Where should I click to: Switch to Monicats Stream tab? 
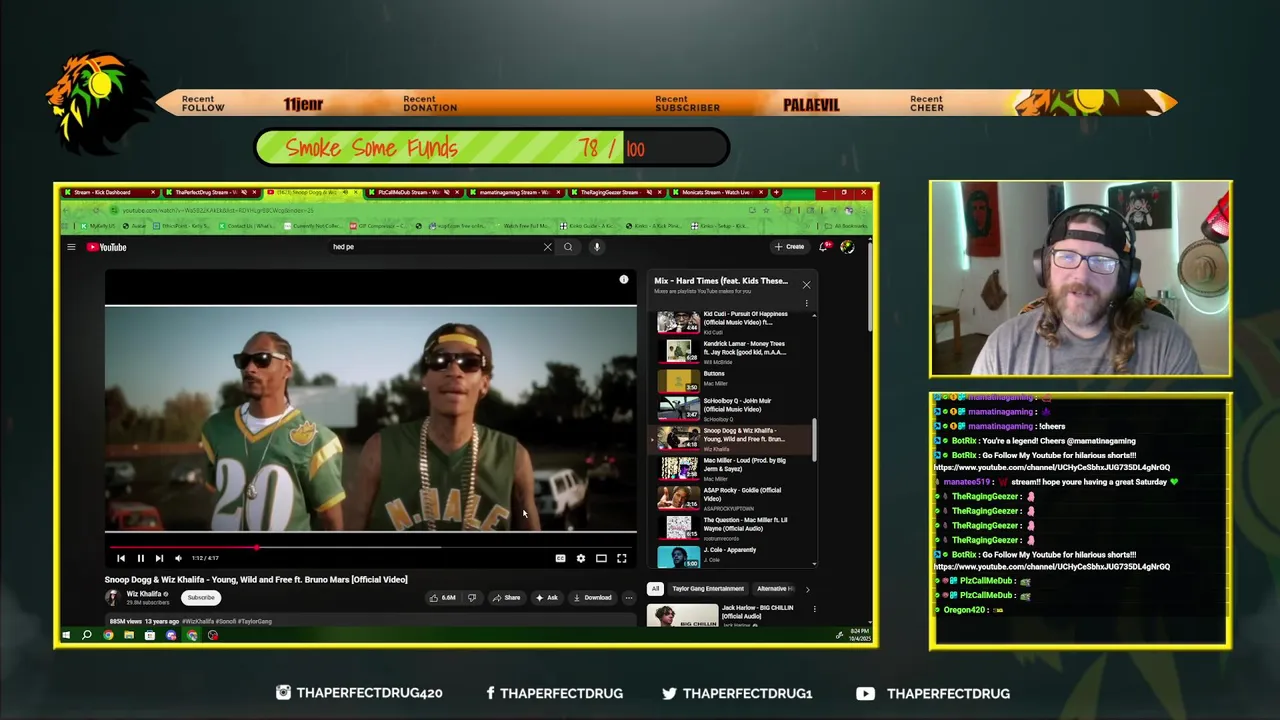click(716, 192)
